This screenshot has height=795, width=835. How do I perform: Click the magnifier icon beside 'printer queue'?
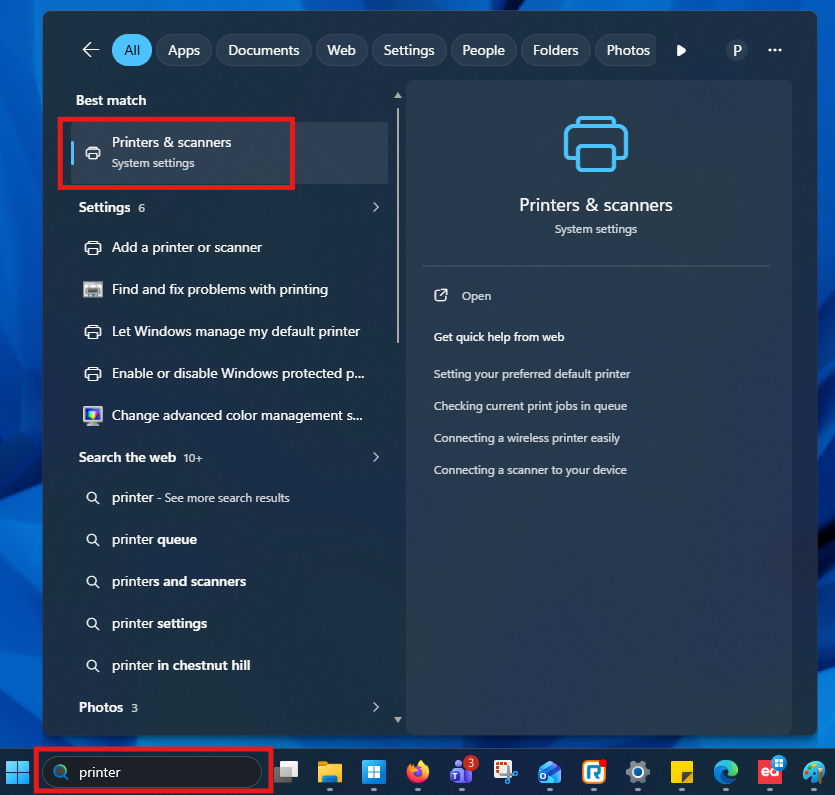[93, 540]
